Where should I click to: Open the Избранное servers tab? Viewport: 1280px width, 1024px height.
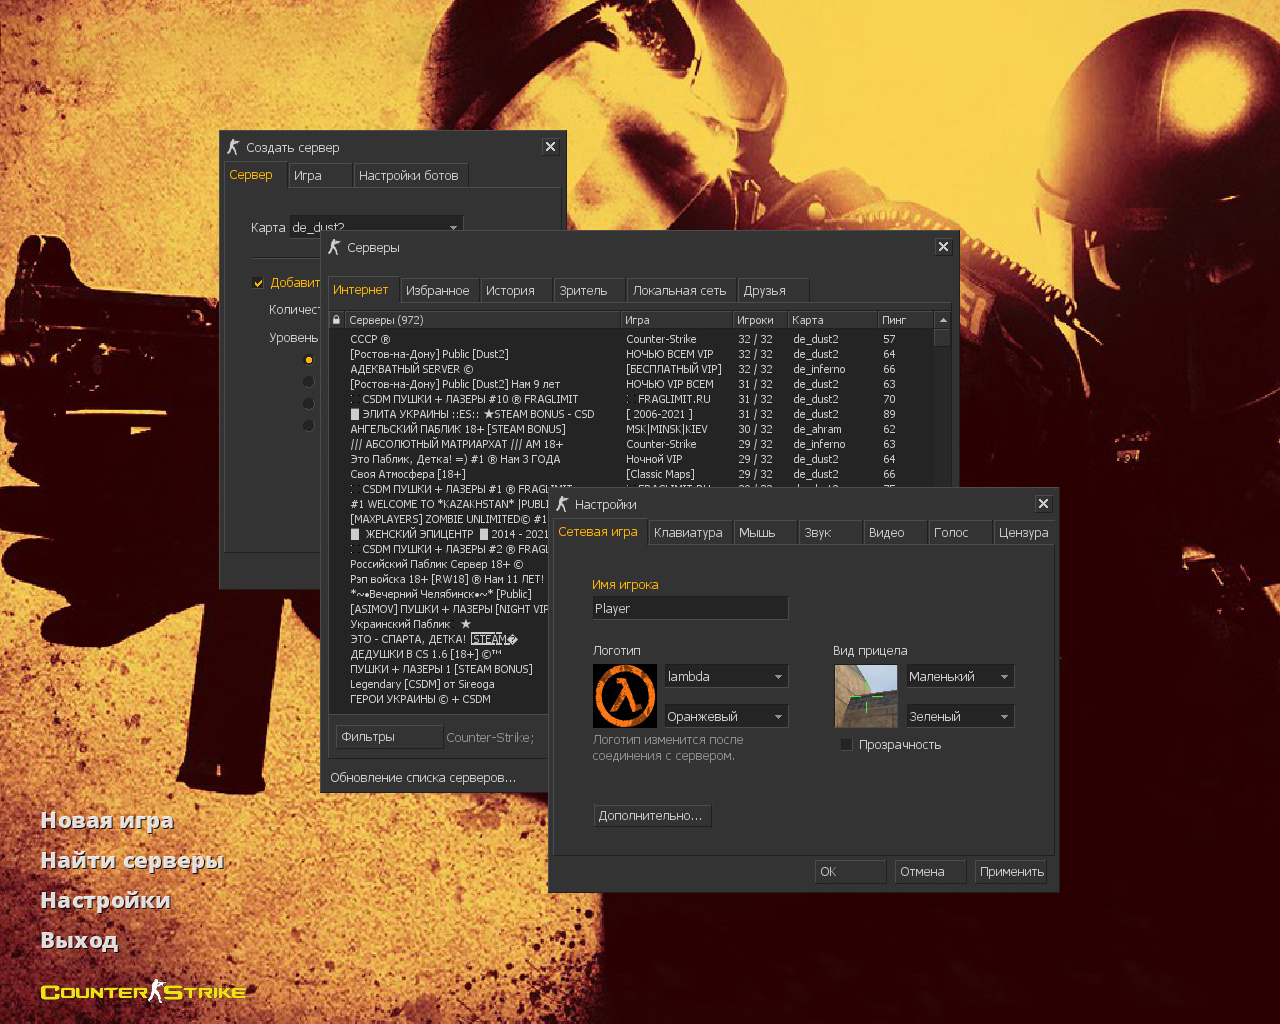438,291
